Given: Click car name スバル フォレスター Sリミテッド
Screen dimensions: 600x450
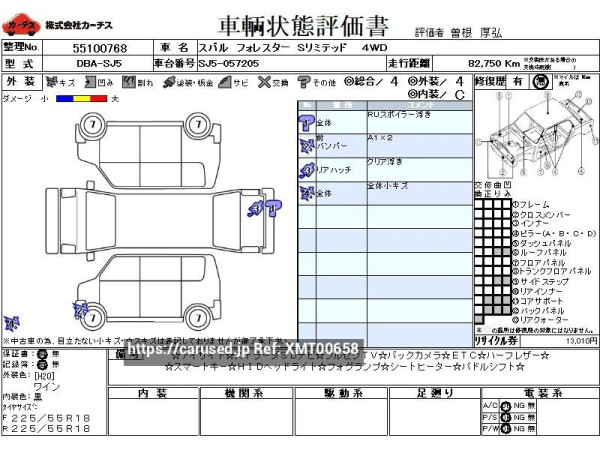Looking at the screenshot, I should (x=272, y=48).
